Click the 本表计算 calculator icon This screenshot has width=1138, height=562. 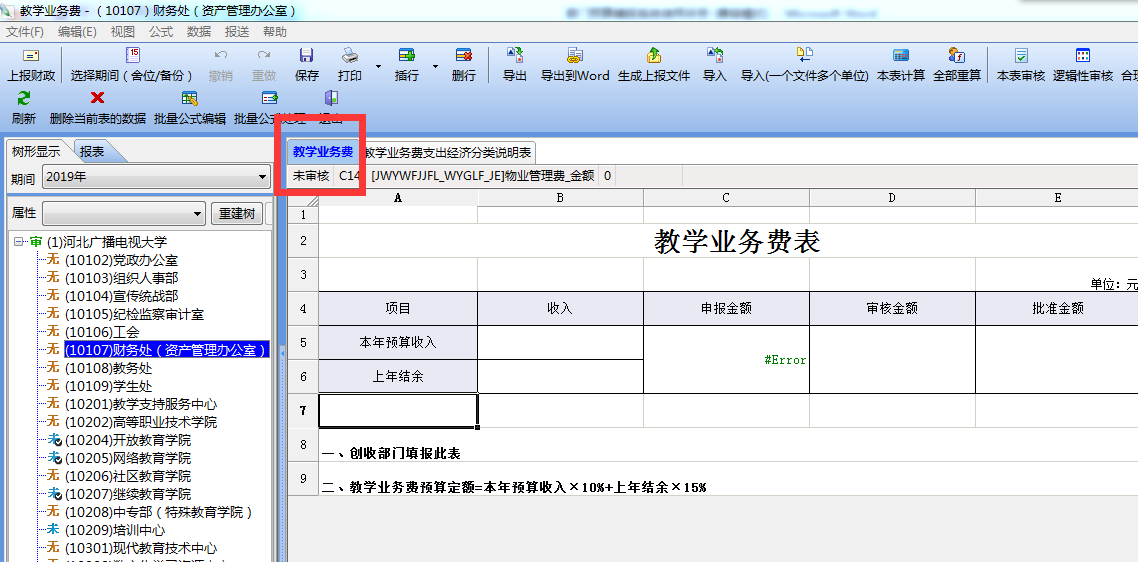coord(901,56)
